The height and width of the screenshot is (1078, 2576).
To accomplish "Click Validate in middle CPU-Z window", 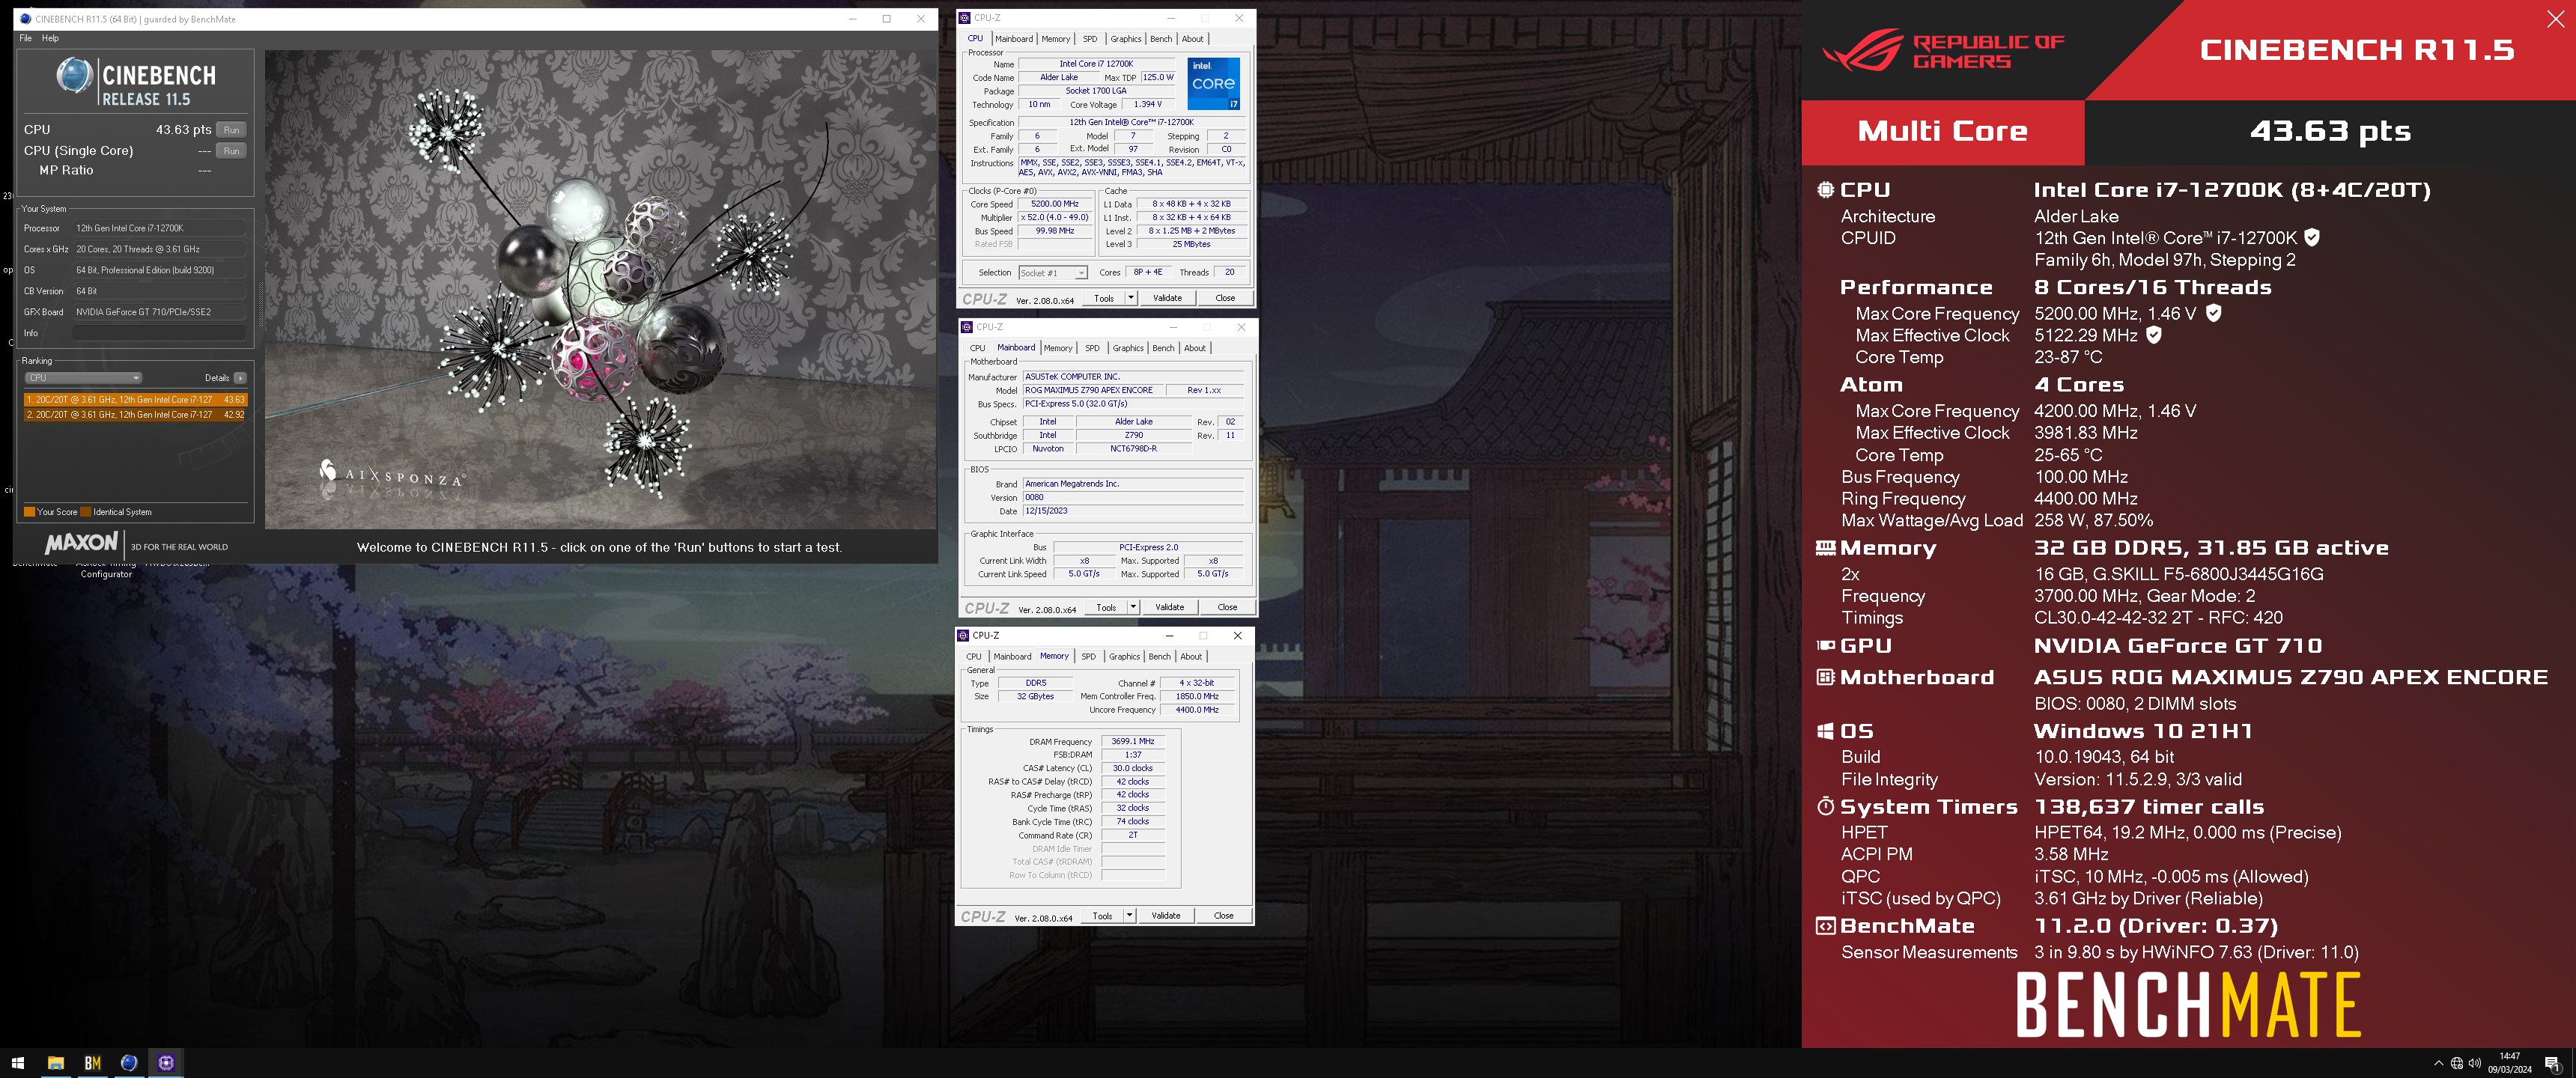I will (x=1169, y=607).
